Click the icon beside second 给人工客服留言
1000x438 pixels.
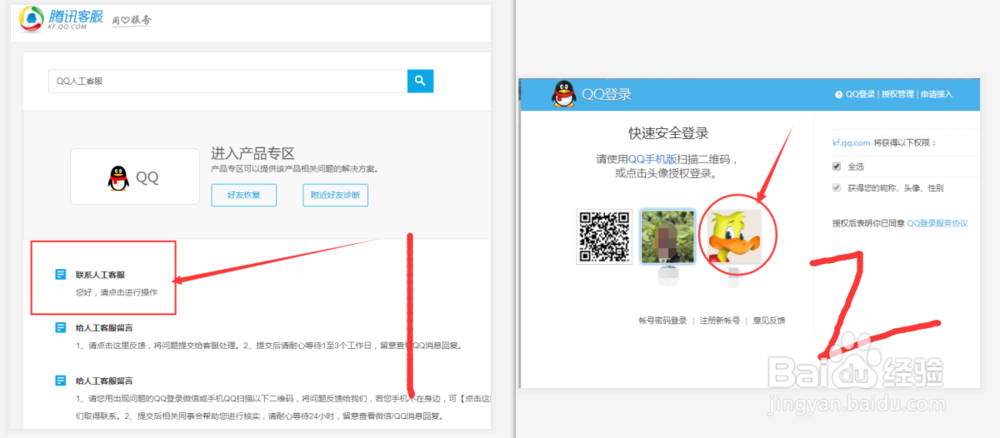click(x=61, y=381)
